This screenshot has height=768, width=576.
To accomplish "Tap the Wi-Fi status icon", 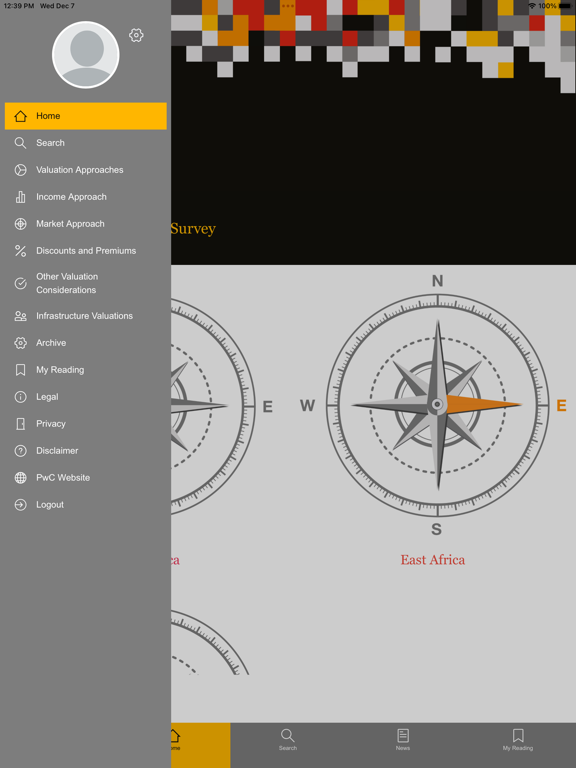I will pyautogui.click(x=532, y=6).
